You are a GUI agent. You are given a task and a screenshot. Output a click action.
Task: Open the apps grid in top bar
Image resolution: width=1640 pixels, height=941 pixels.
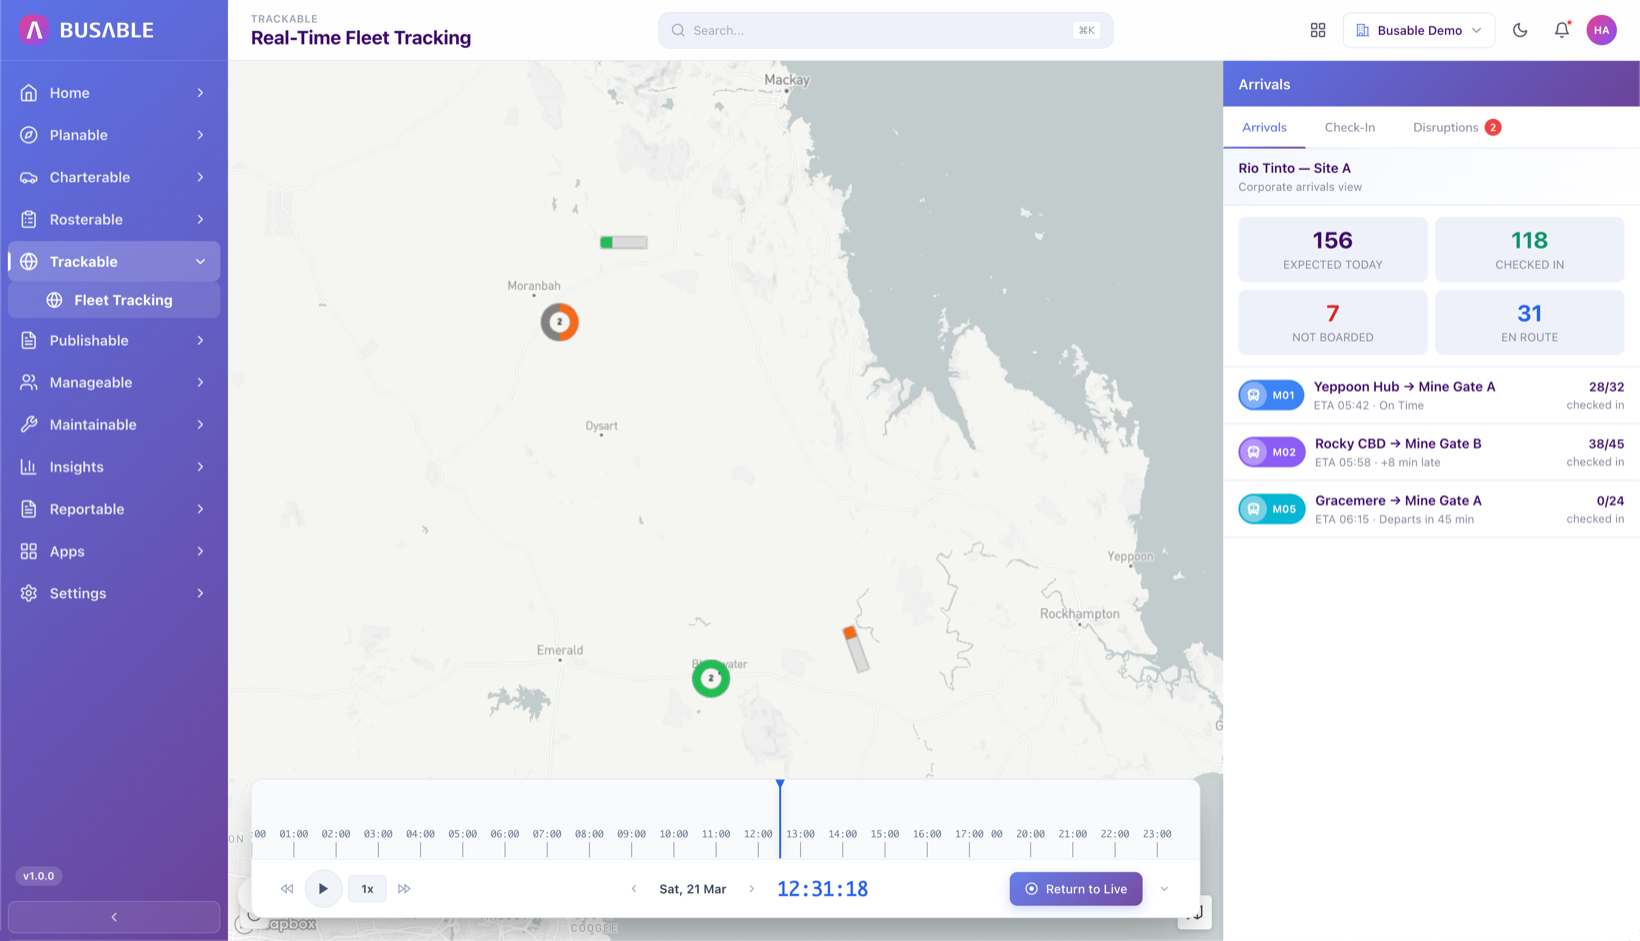tap(1318, 30)
